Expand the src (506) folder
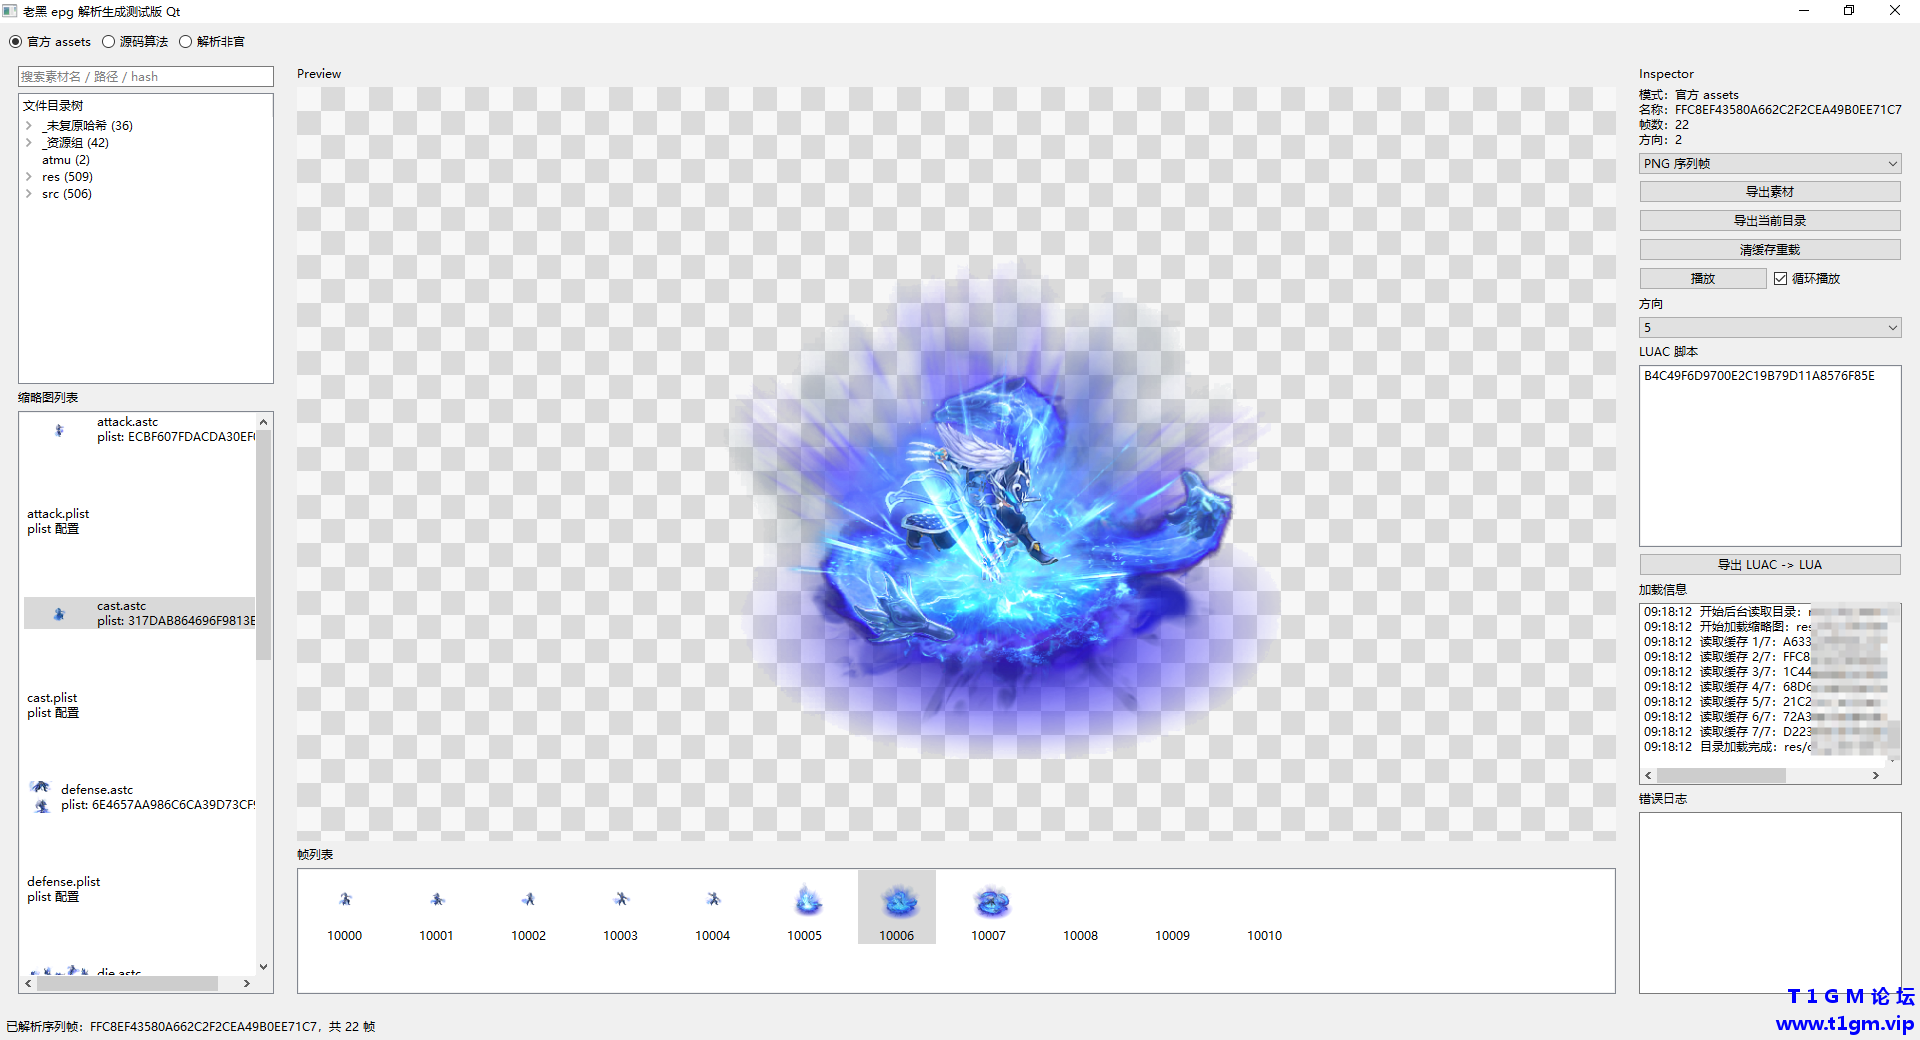This screenshot has width=1920, height=1040. click(x=29, y=194)
